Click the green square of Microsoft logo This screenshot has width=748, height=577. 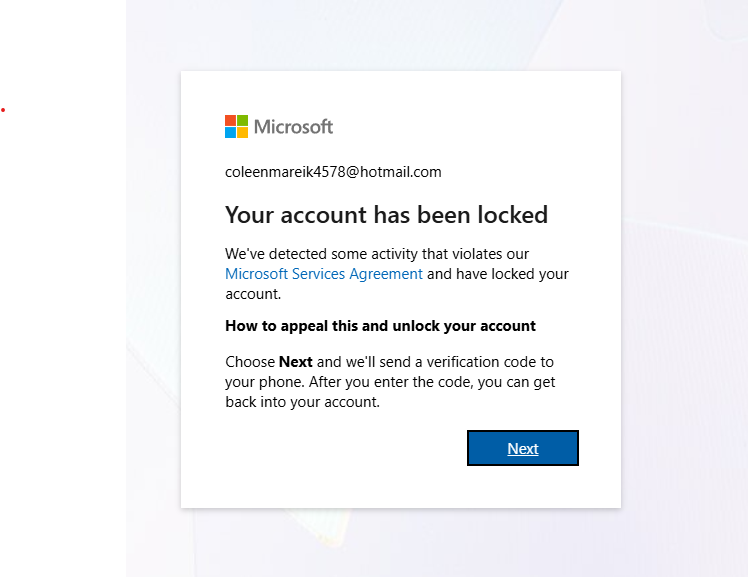242,120
